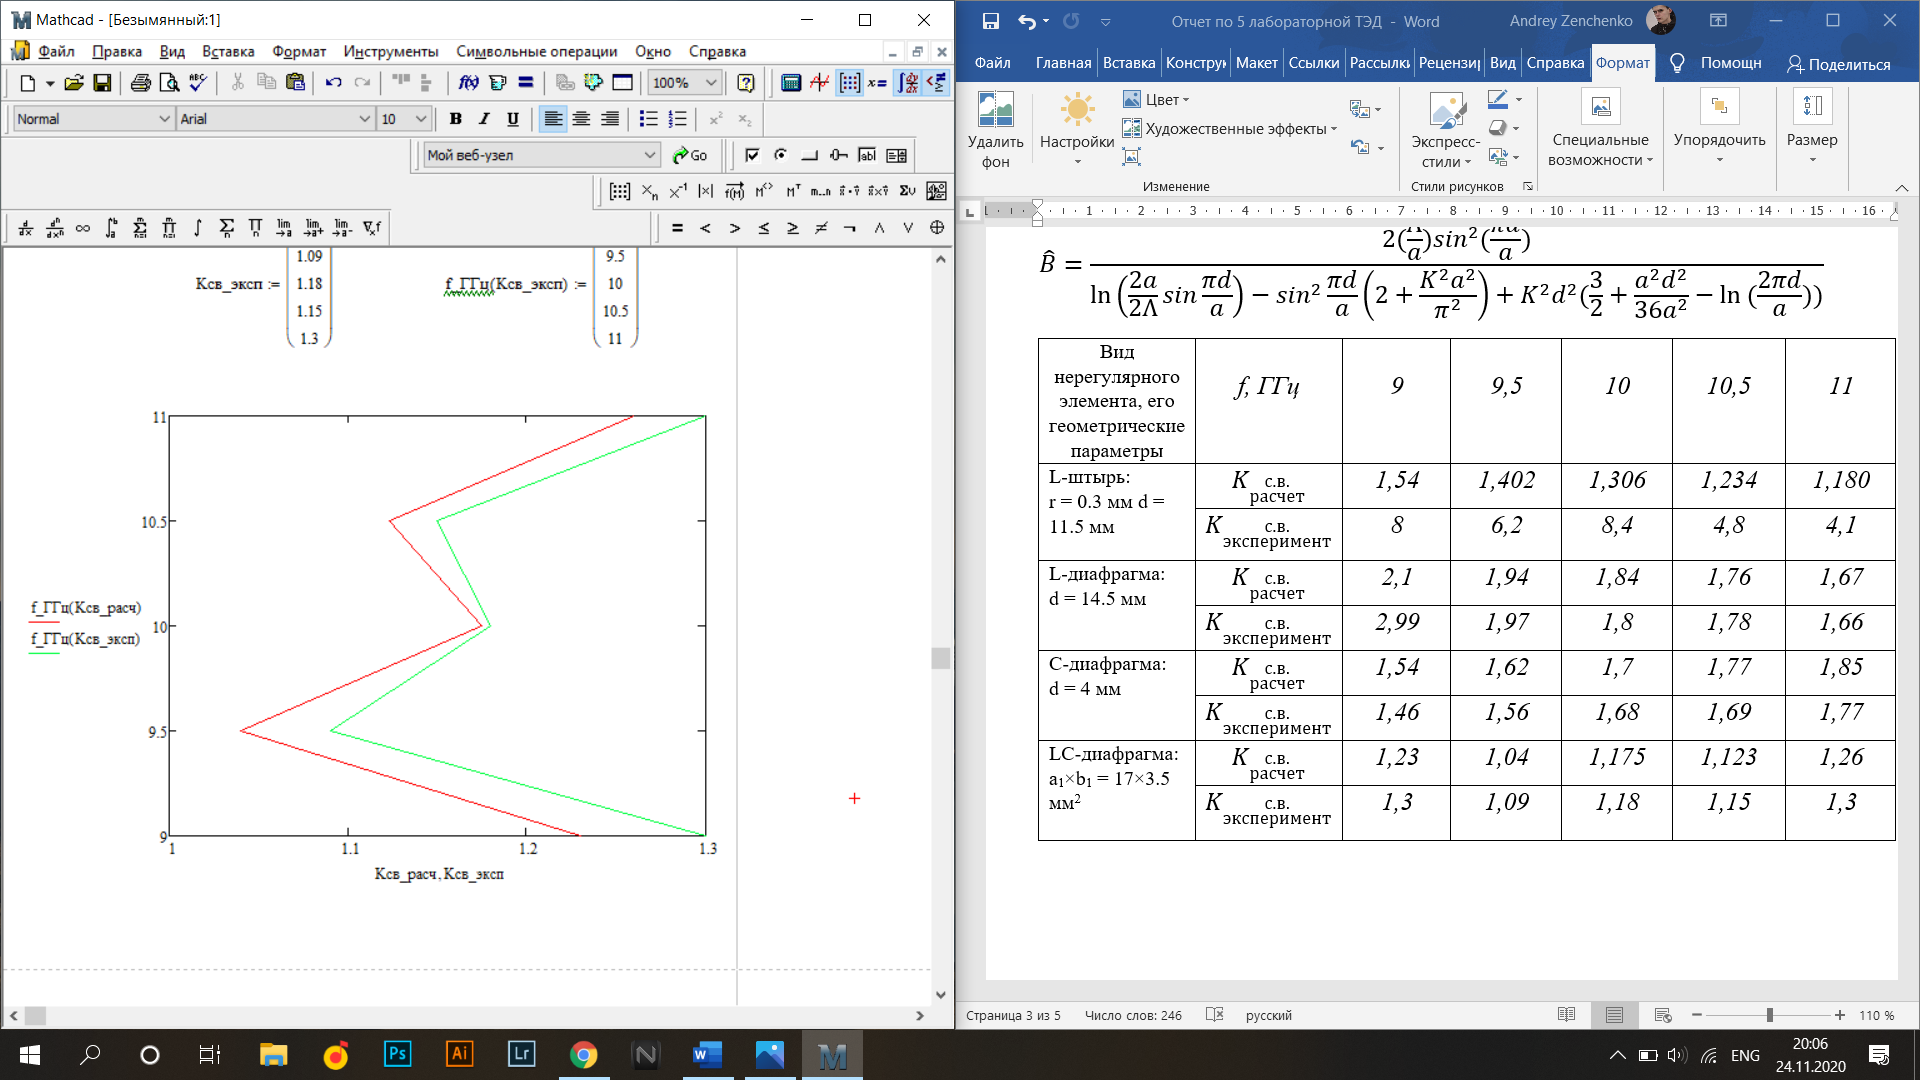Open Photoshop from the Windows taskbar
The height and width of the screenshot is (1080, 1920).
(x=398, y=1055)
